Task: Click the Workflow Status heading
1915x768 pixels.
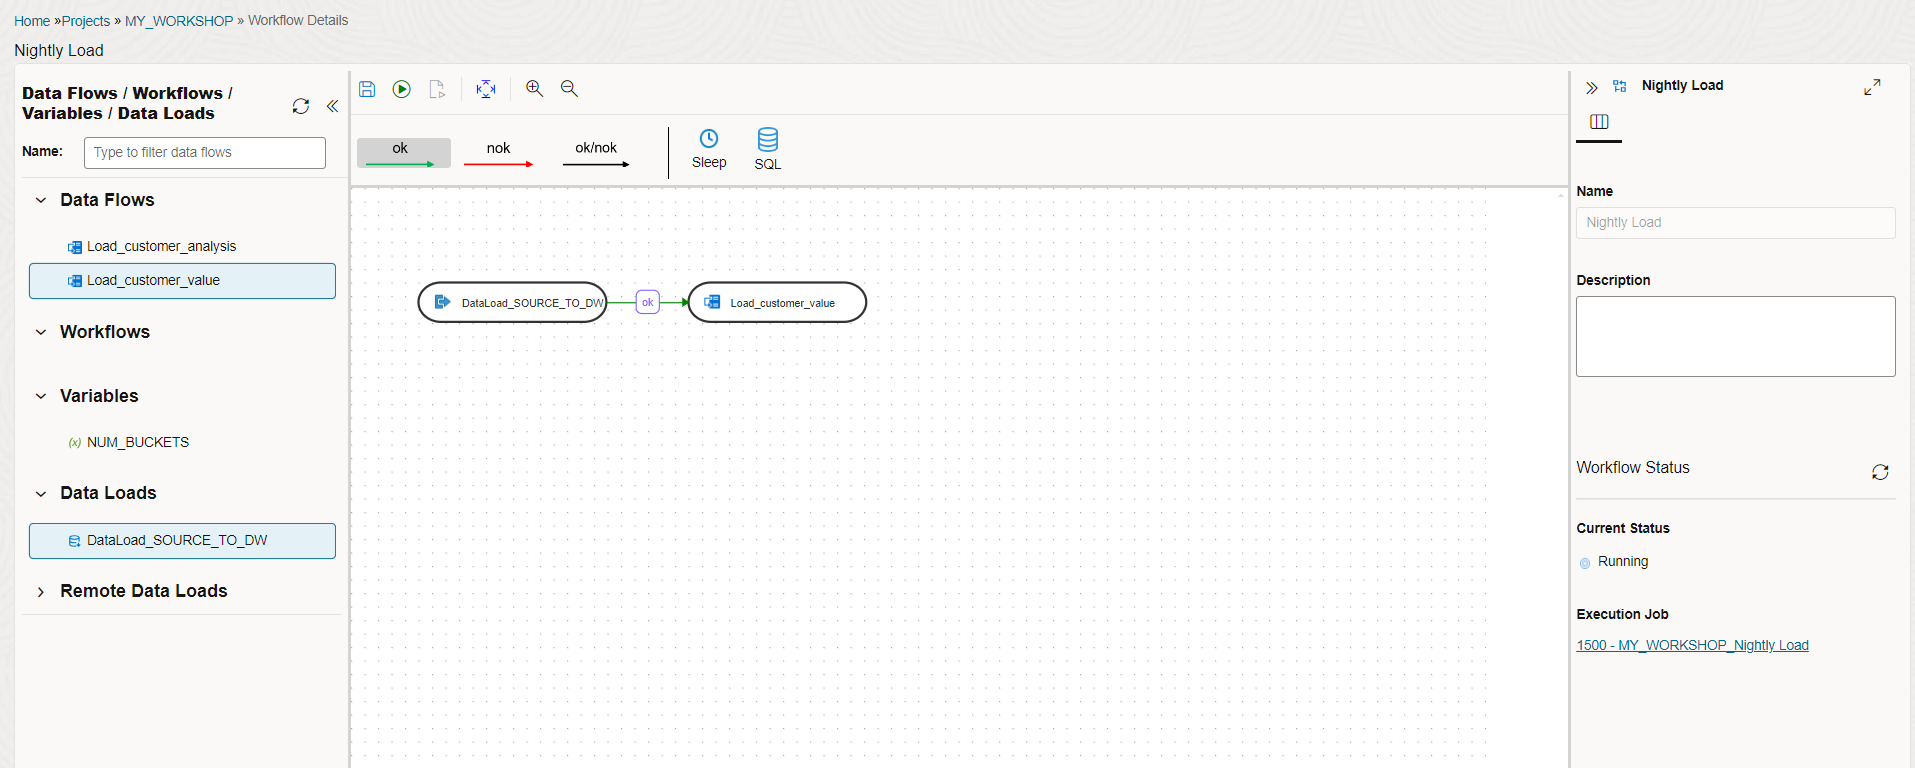Action: pos(1633,468)
